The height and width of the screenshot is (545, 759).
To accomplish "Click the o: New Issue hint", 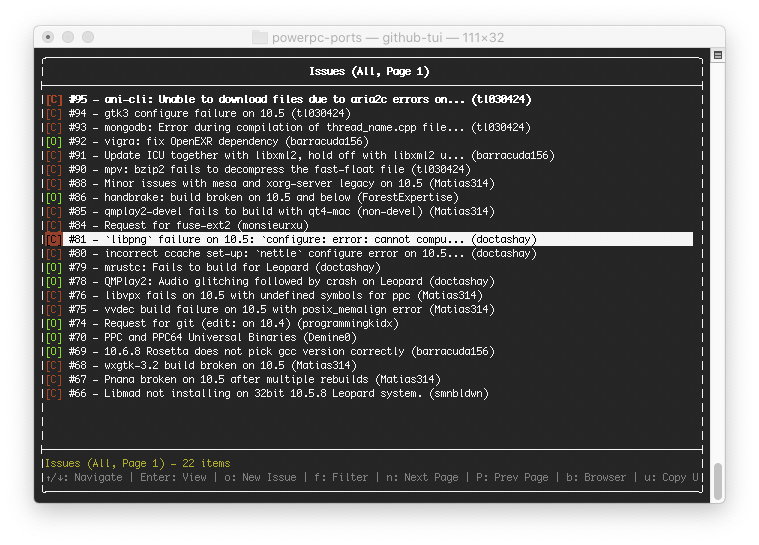I will (x=260, y=478).
